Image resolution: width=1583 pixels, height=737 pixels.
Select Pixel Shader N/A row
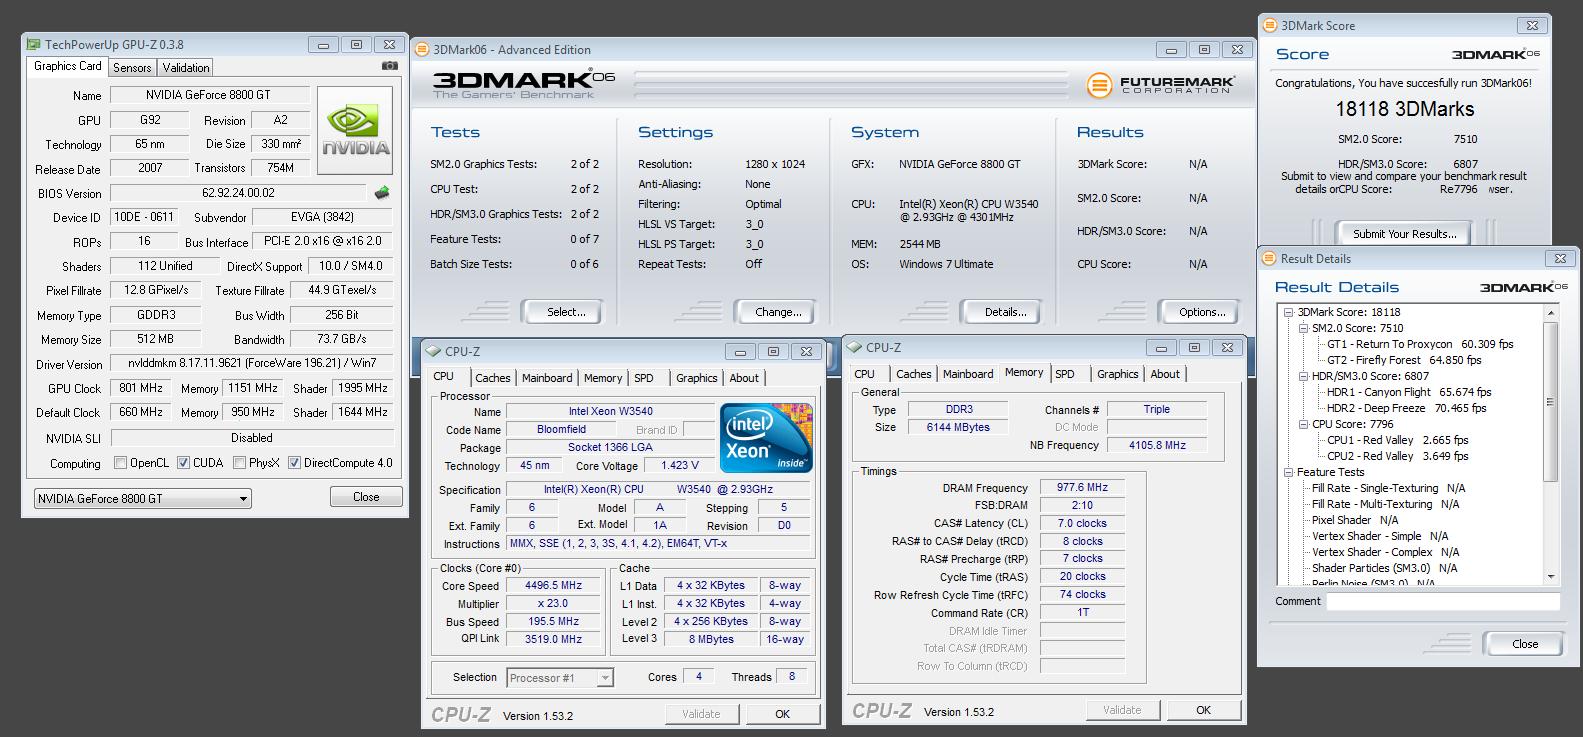click(1355, 520)
